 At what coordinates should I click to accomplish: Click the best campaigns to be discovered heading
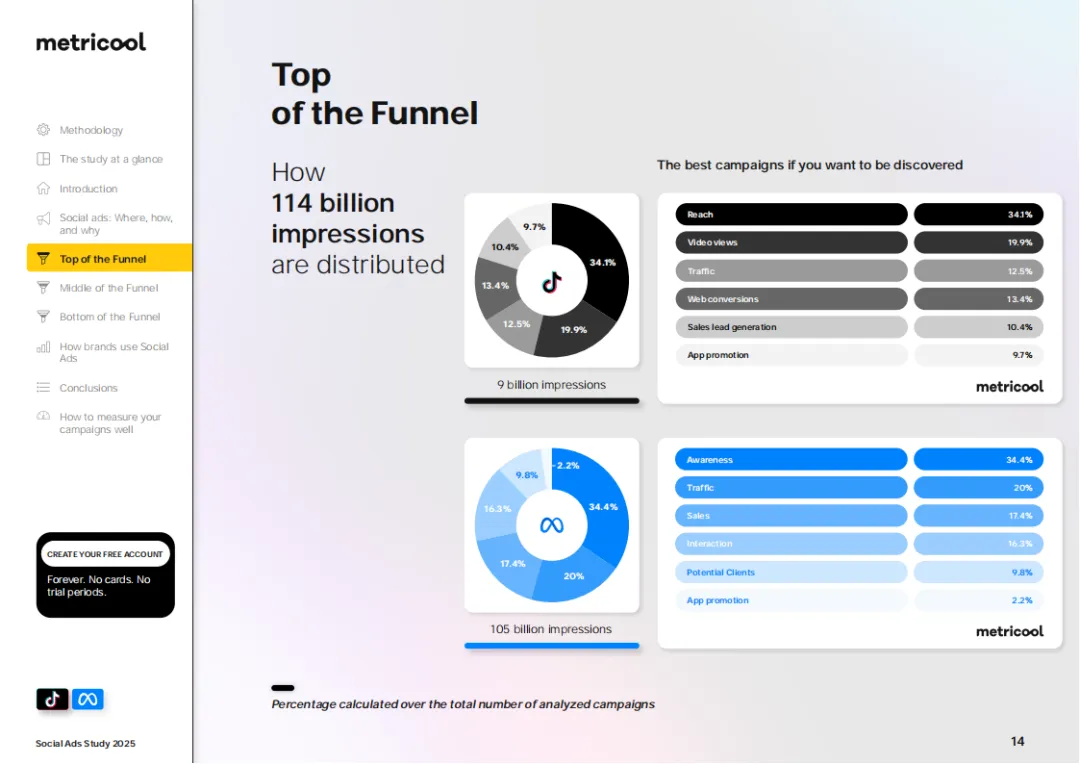[x=809, y=165]
